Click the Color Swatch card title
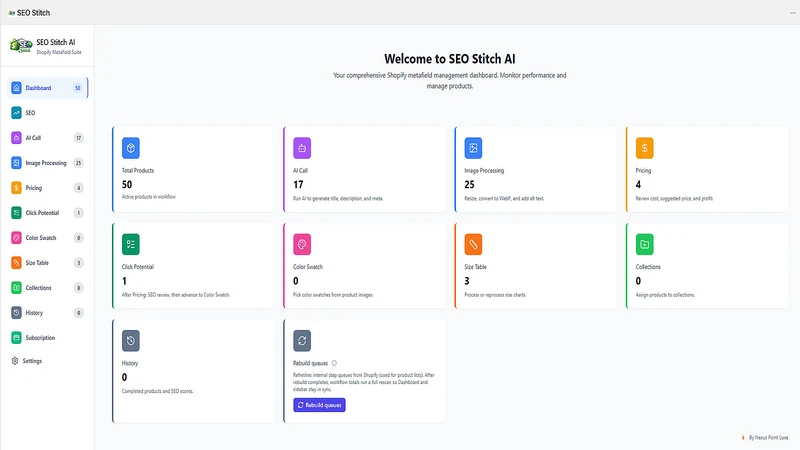Viewport: 800px width, 450px height. [308, 267]
